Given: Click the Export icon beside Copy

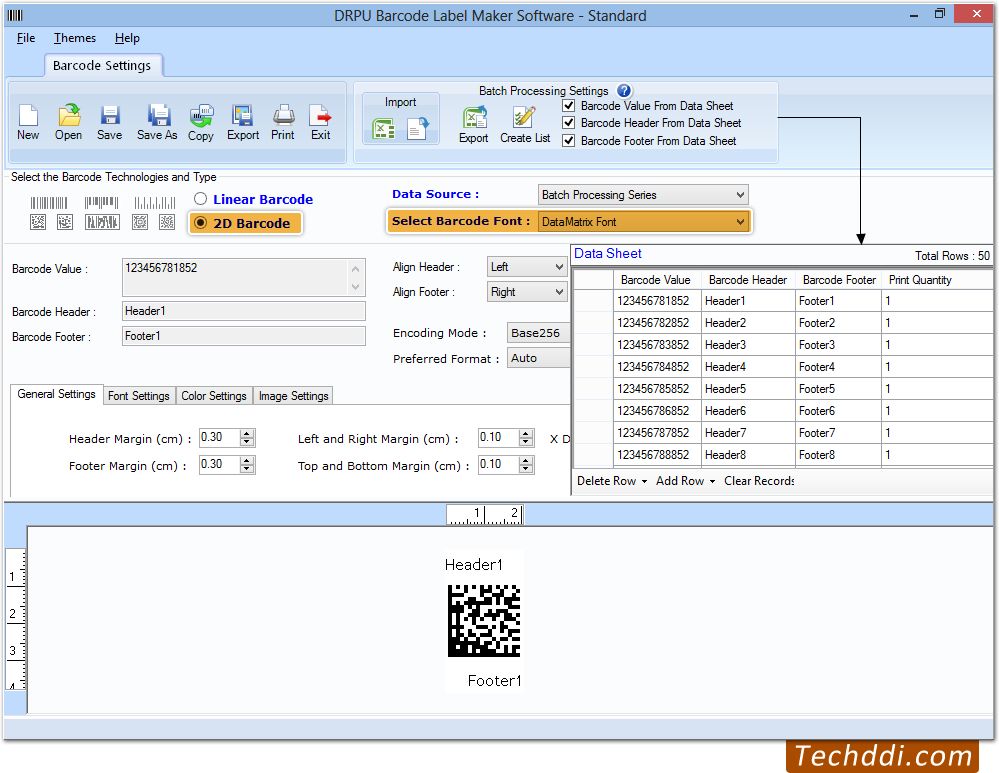Looking at the screenshot, I should 243,122.
